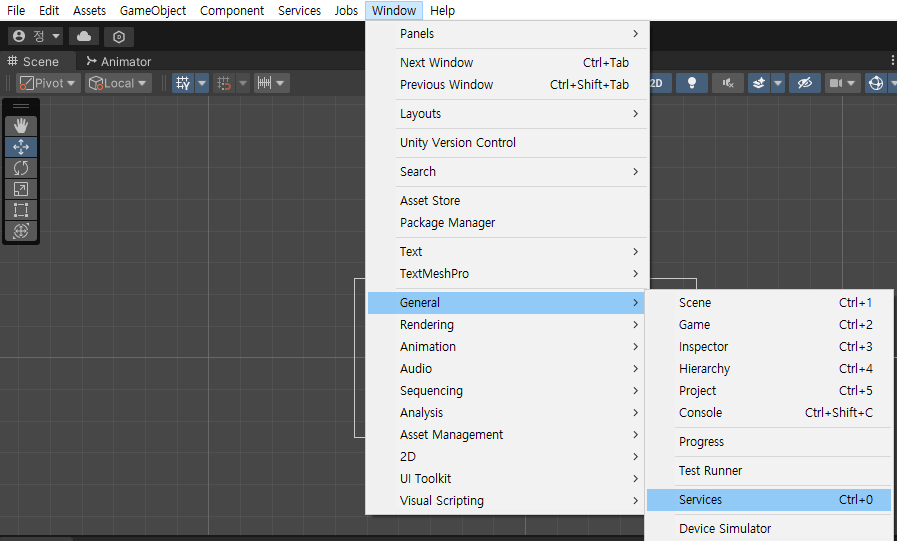Open the account profile dropdown

click(x=35, y=37)
